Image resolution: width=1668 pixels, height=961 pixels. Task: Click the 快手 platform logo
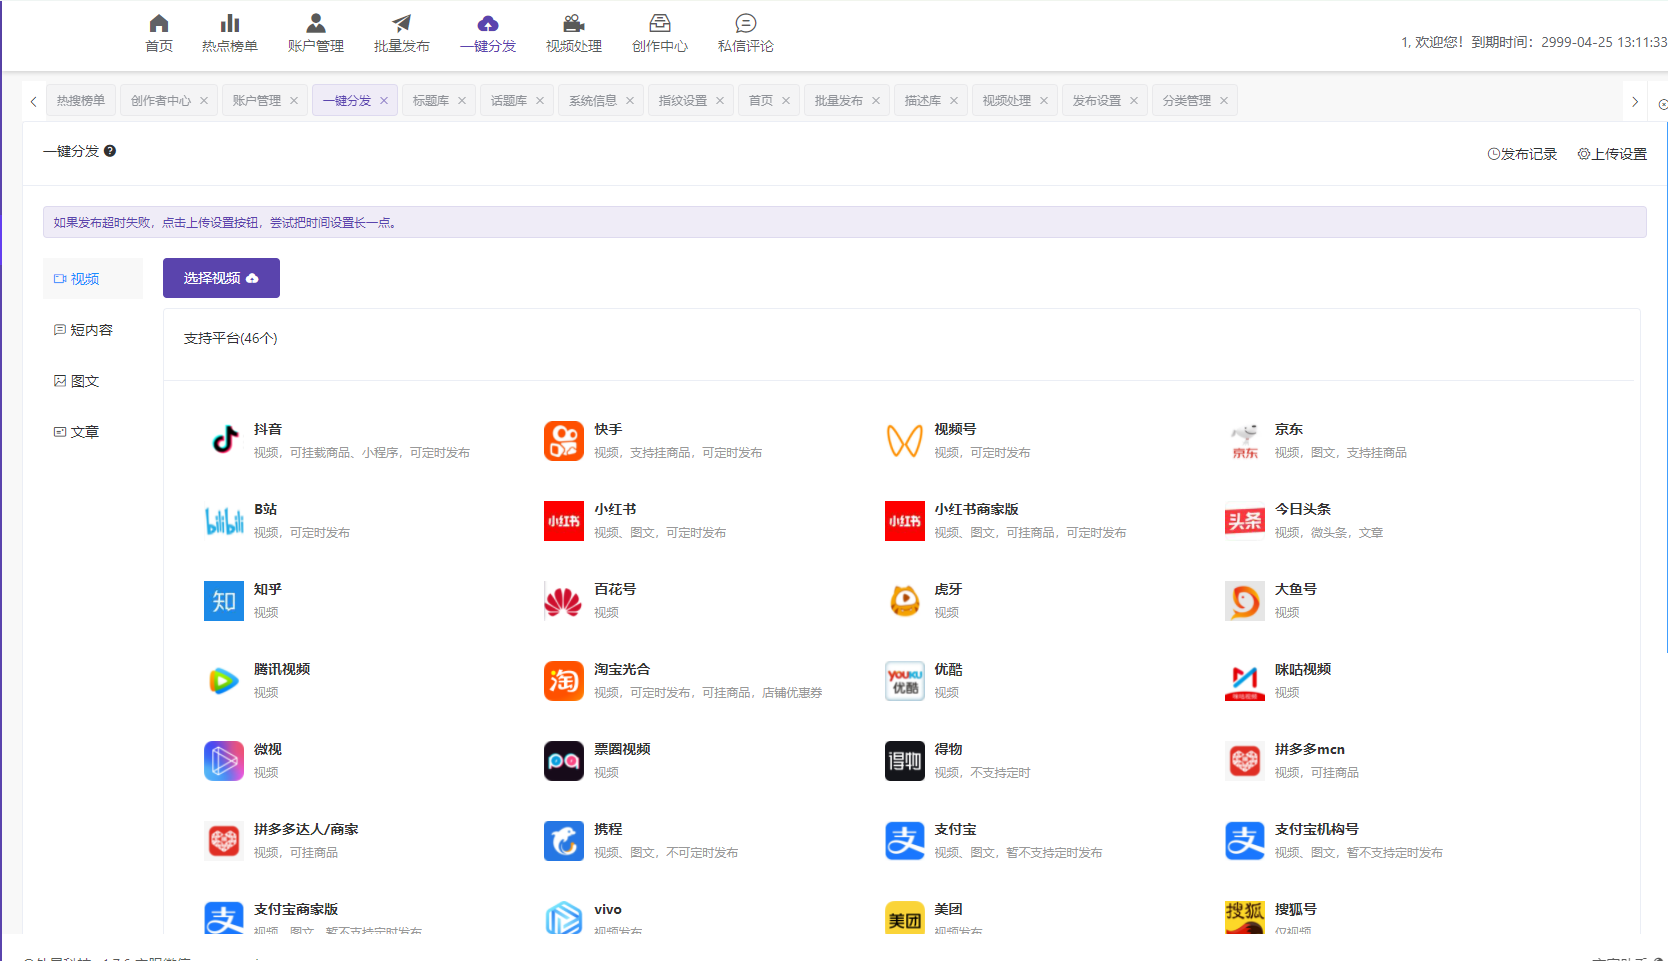coord(564,441)
